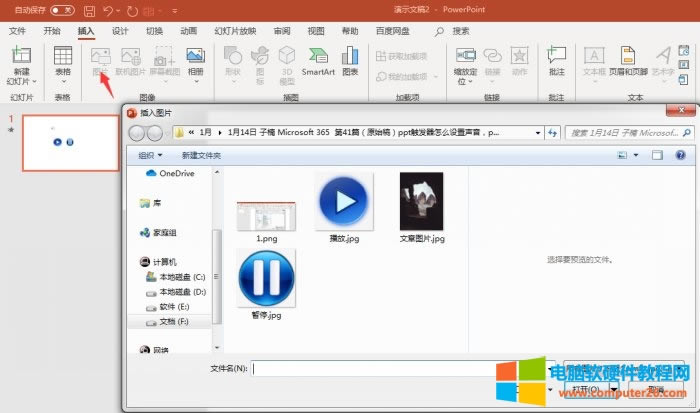Expand the address bar path dropdown arrow

click(539, 132)
